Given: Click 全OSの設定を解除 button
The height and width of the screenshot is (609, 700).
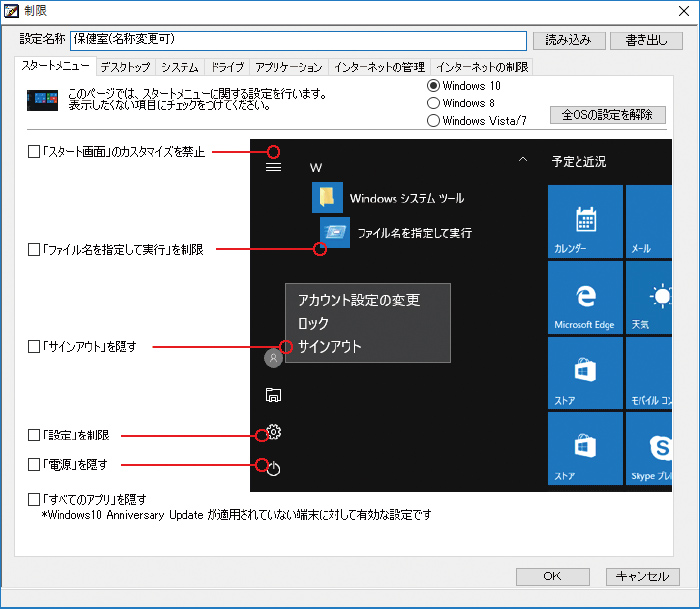Looking at the screenshot, I should coord(608,115).
